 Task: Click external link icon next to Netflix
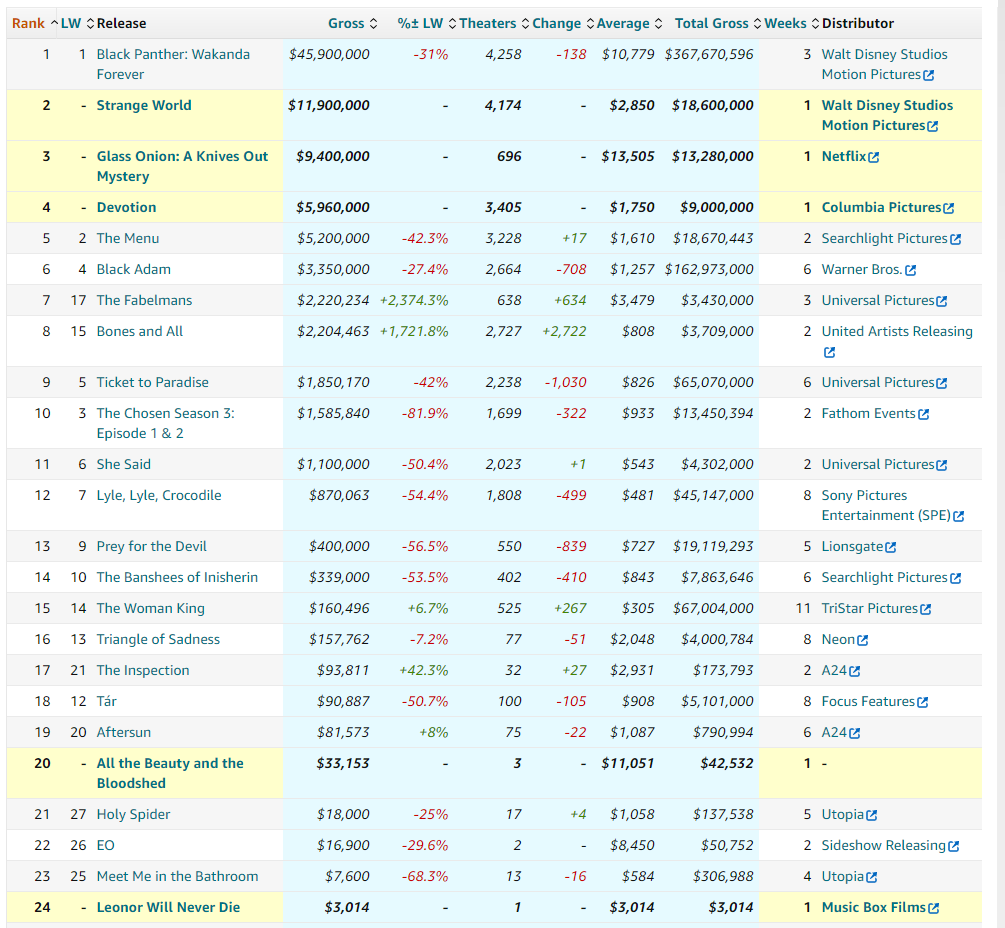click(x=874, y=157)
